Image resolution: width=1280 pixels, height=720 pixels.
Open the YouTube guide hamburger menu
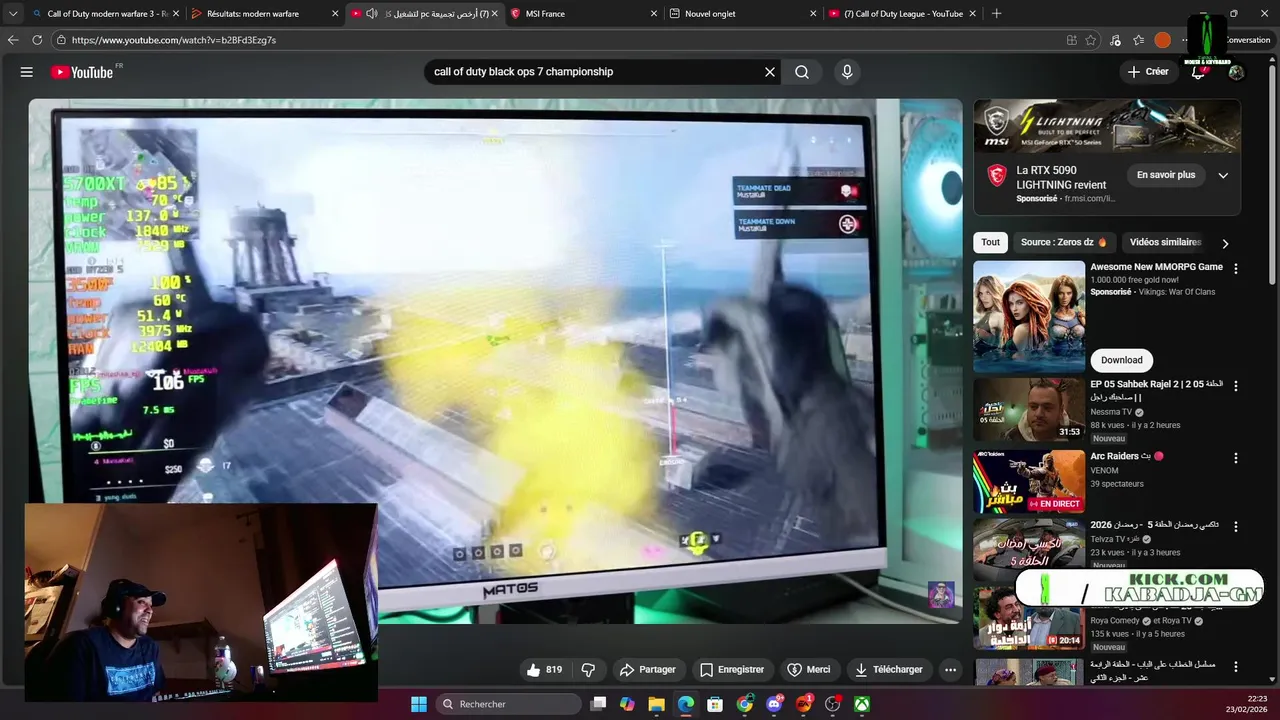click(27, 72)
